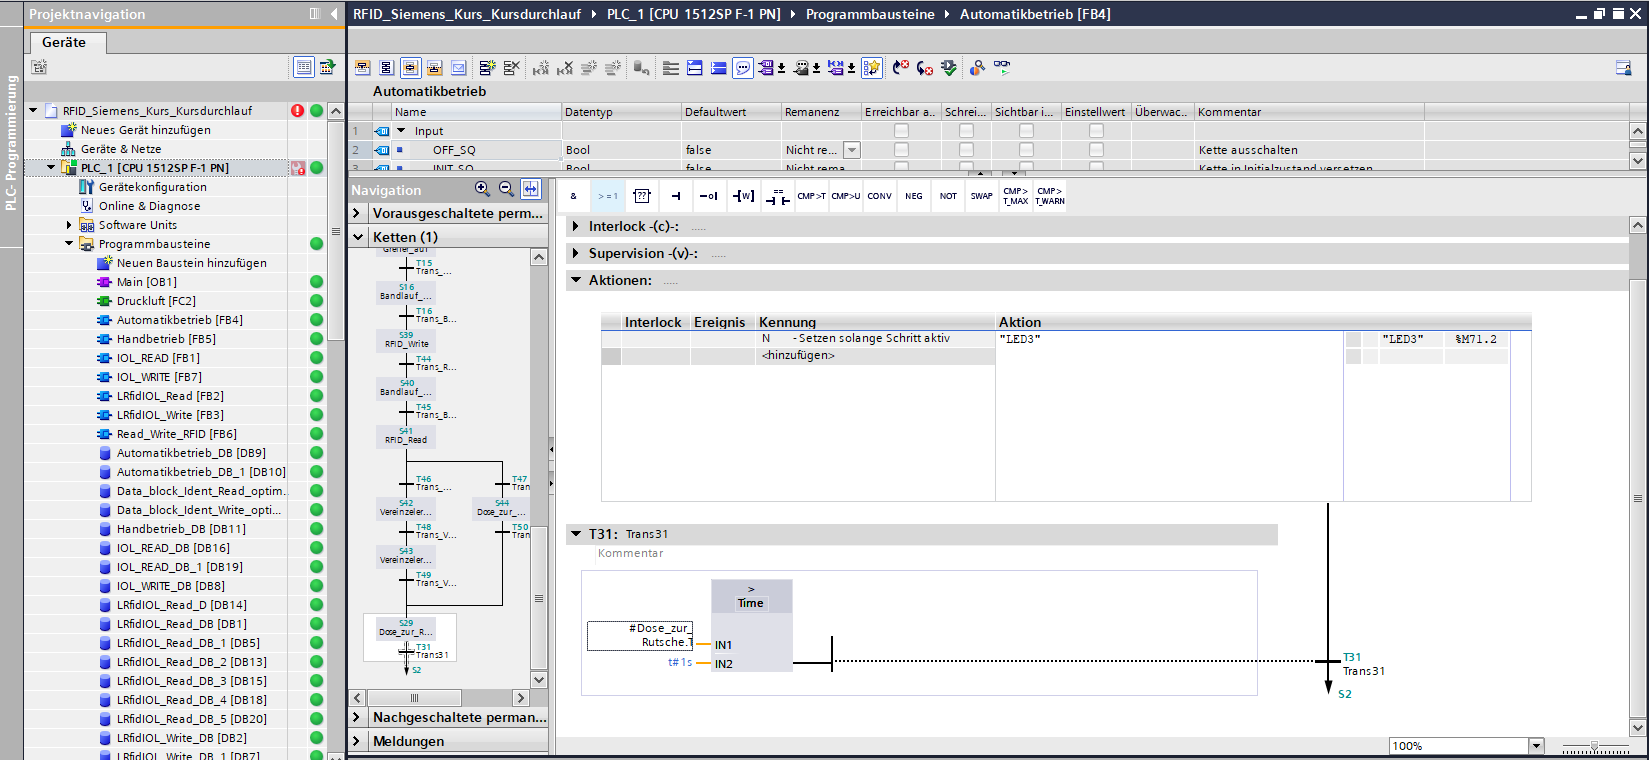Insert an AND (&) logic element

click(x=573, y=196)
